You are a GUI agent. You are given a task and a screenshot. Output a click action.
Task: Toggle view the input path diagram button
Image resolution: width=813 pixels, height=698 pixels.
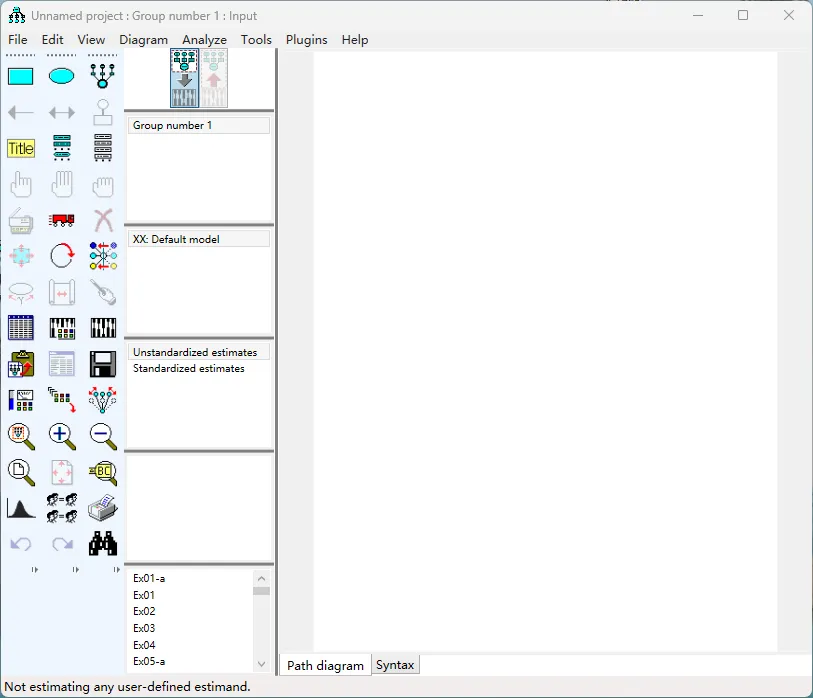pos(184,78)
